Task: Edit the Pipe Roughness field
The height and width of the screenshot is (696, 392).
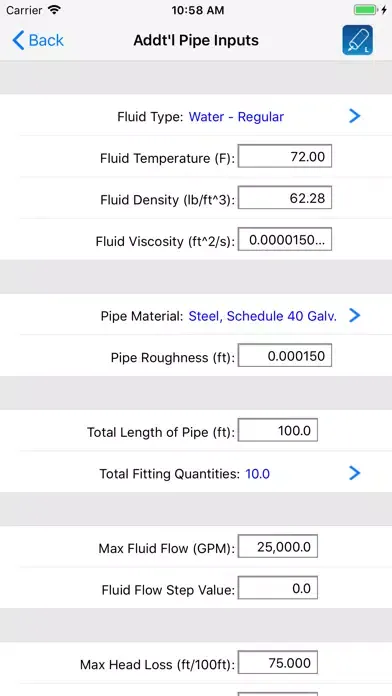Action: tap(285, 356)
